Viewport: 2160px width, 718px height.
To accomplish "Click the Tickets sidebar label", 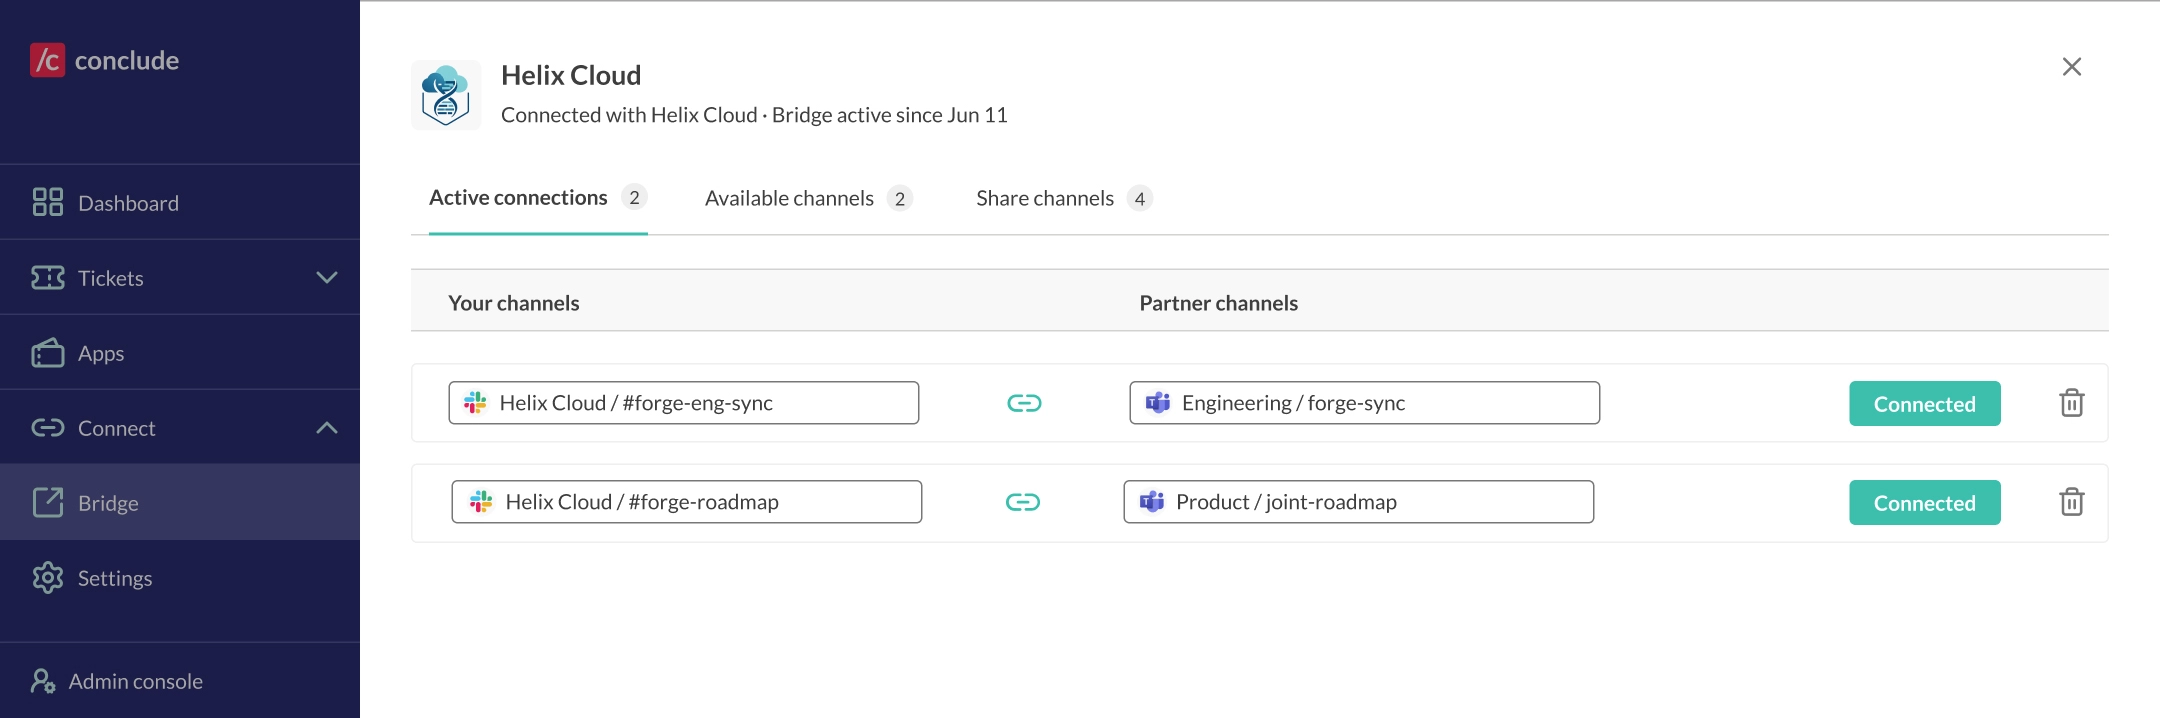I will tap(111, 278).
